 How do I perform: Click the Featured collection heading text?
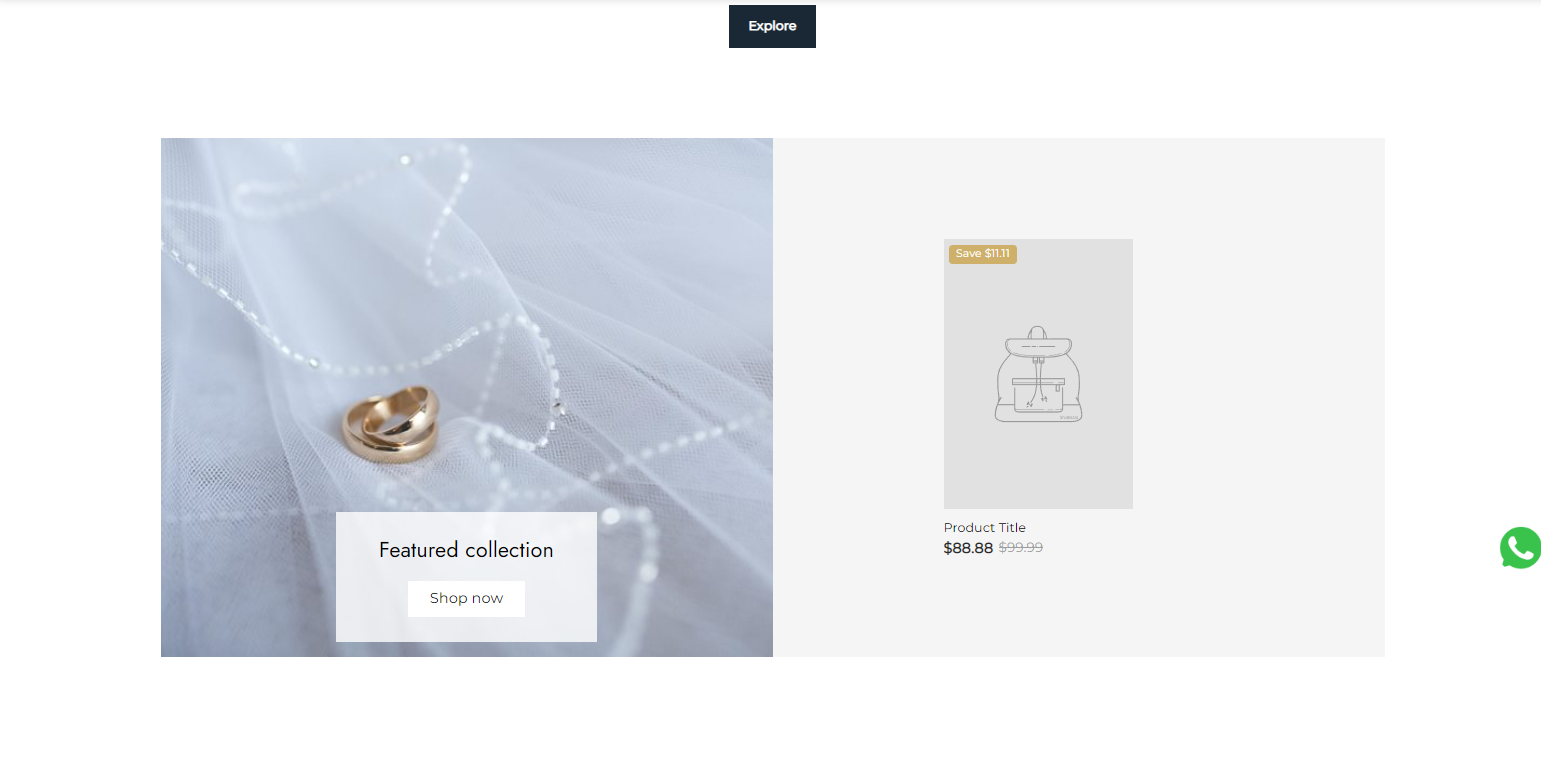click(x=466, y=550)
